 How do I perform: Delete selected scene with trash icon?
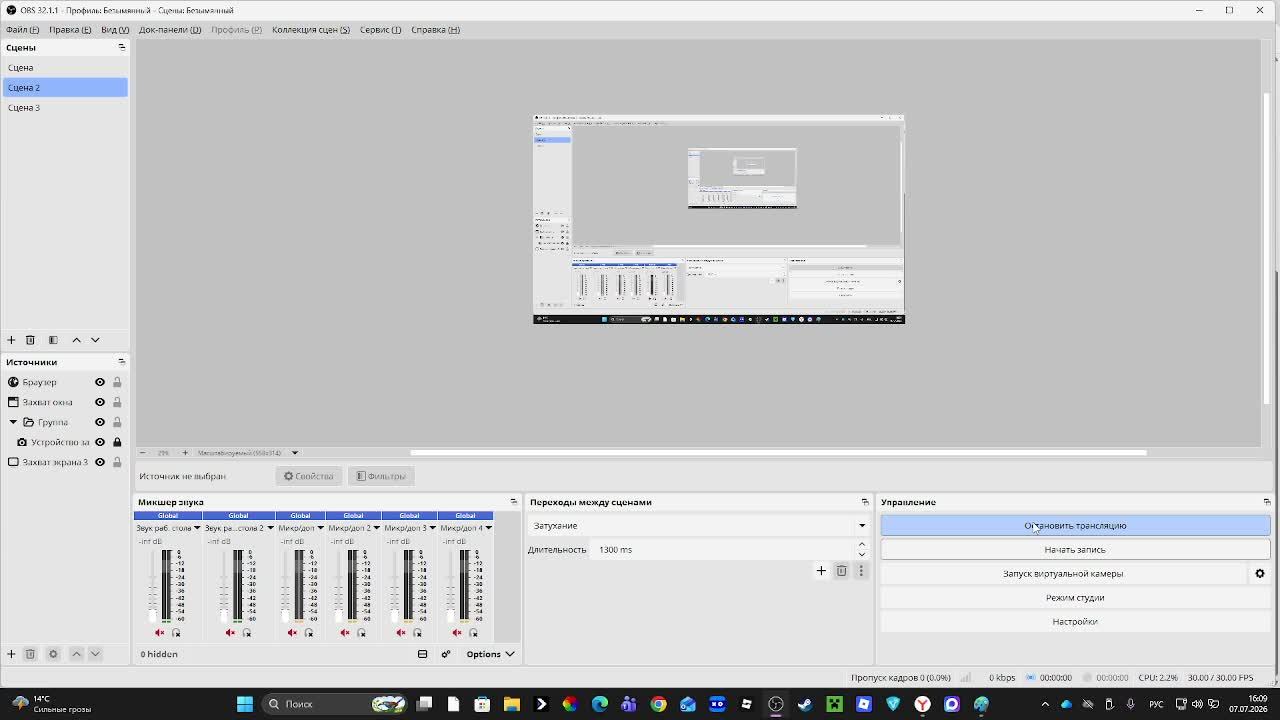pyautogui.click(x=30, y=340)
